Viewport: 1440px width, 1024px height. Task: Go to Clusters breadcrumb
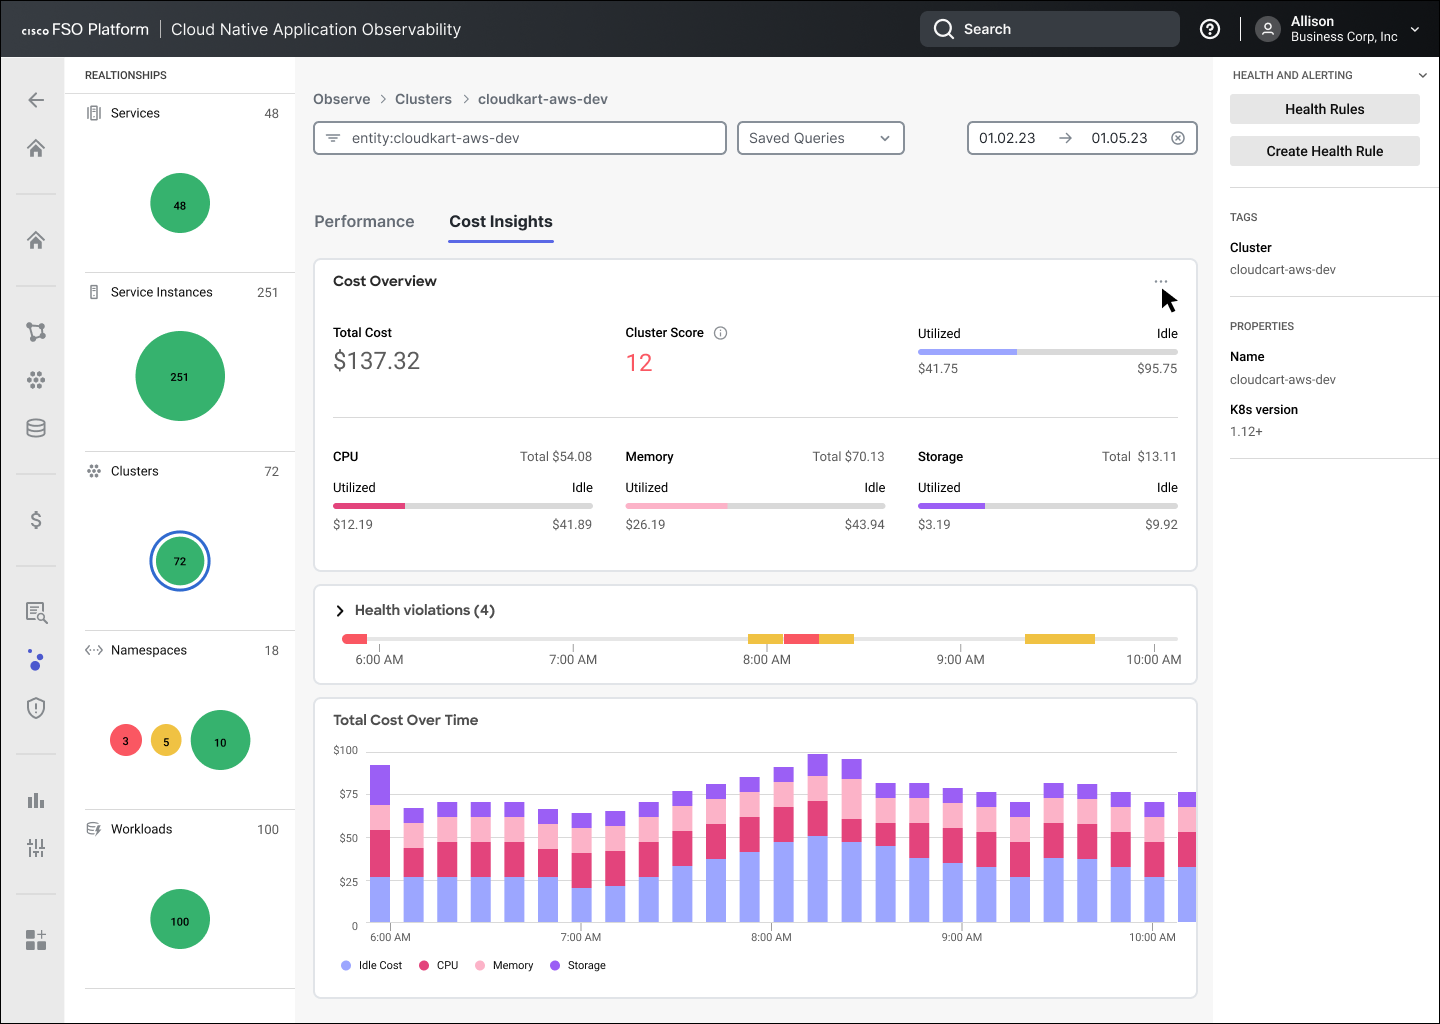423,99
